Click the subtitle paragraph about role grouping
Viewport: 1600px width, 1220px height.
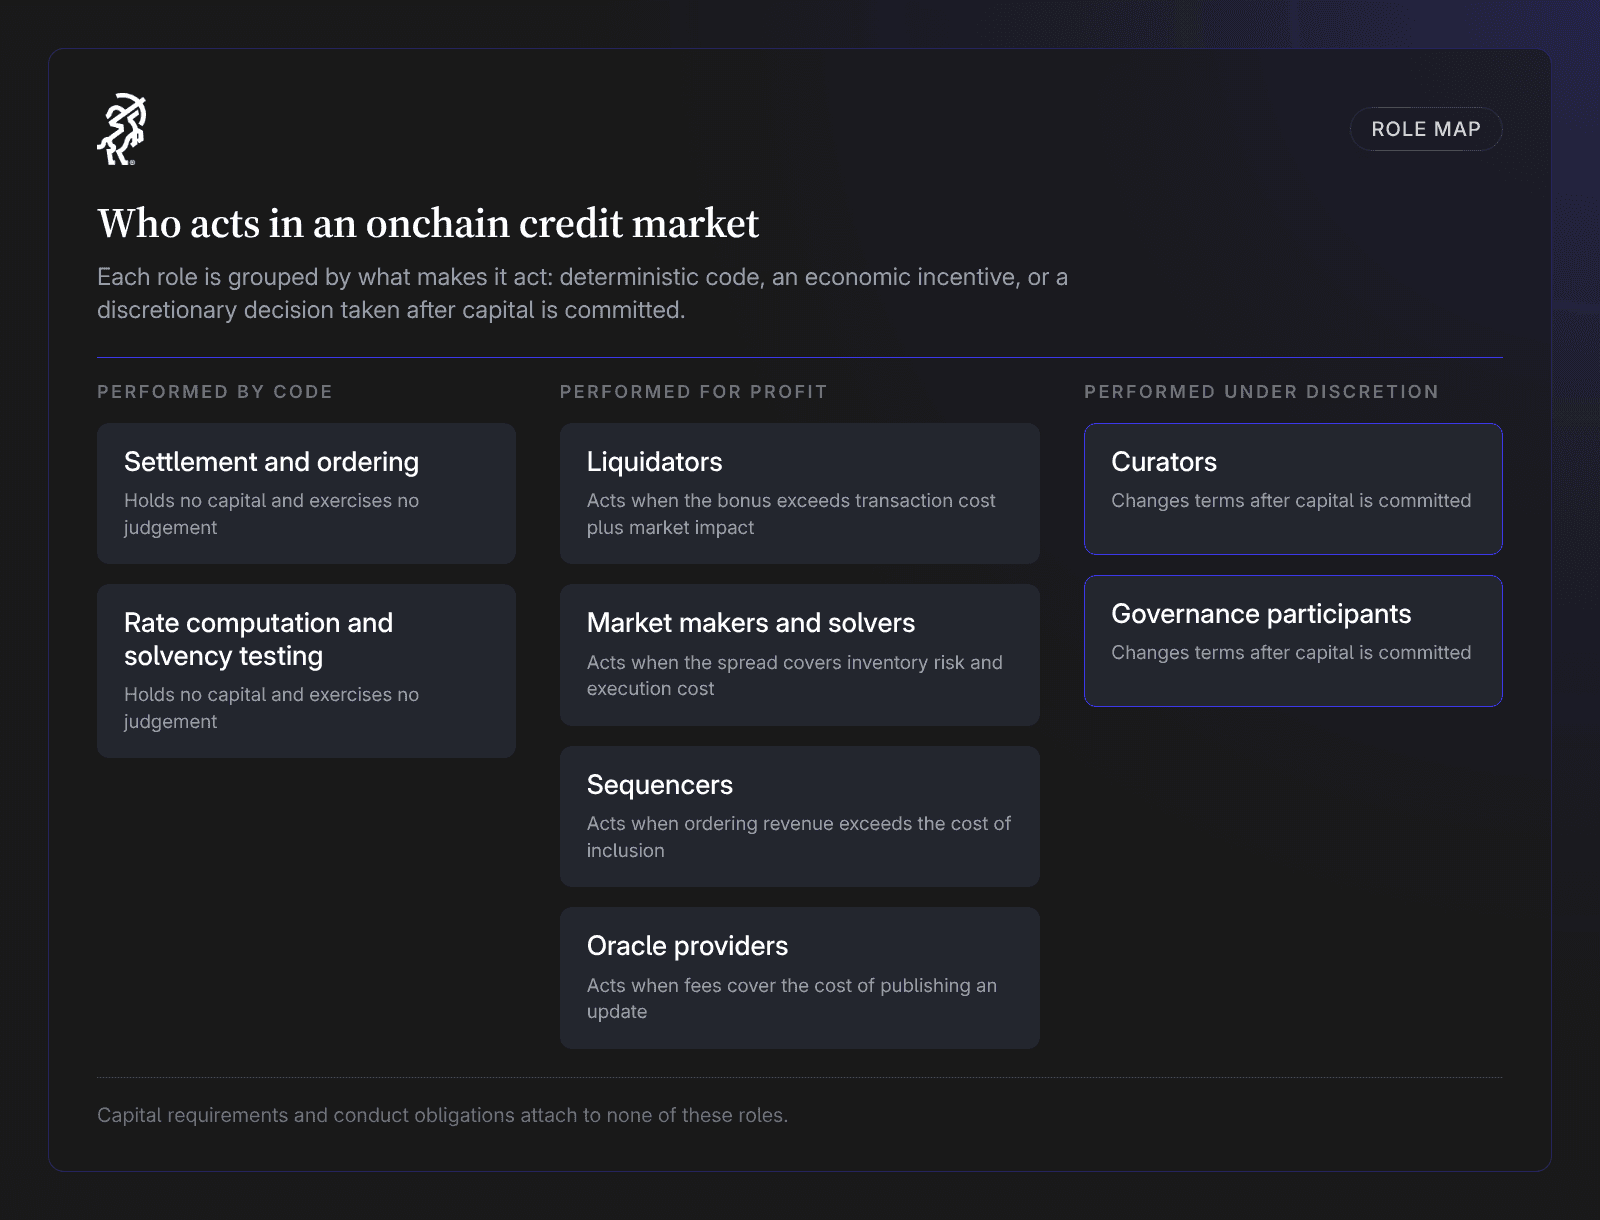click(582, 293)
